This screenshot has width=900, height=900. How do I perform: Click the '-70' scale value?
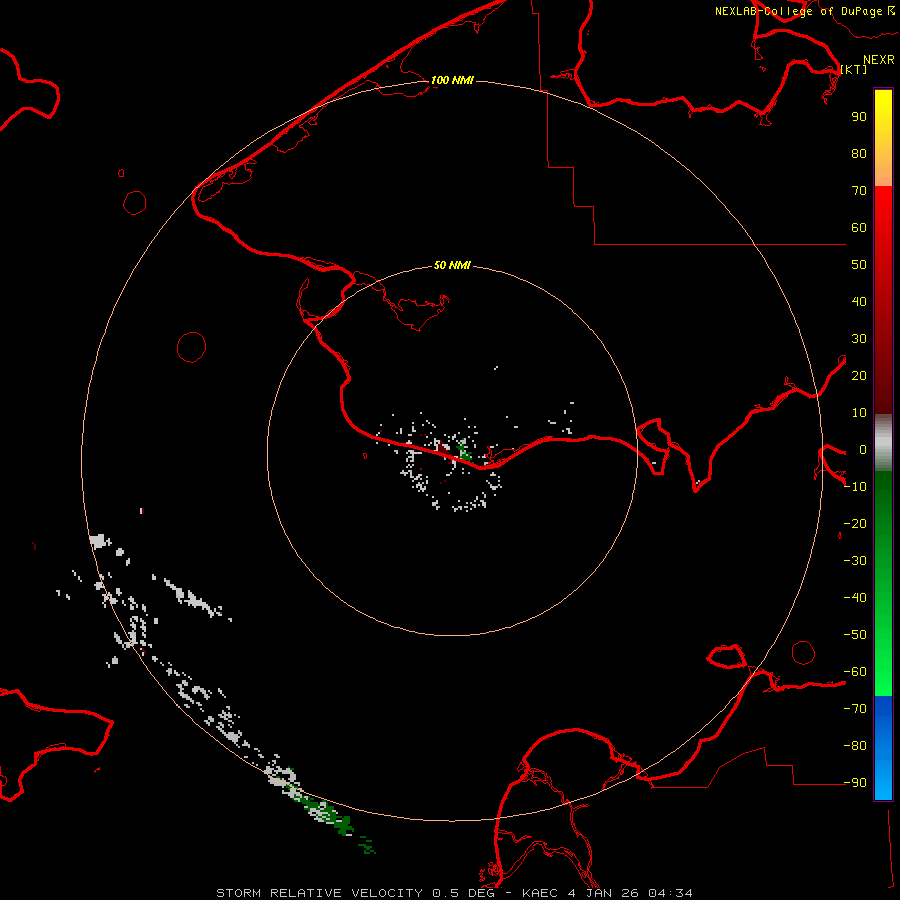point(855,709)
